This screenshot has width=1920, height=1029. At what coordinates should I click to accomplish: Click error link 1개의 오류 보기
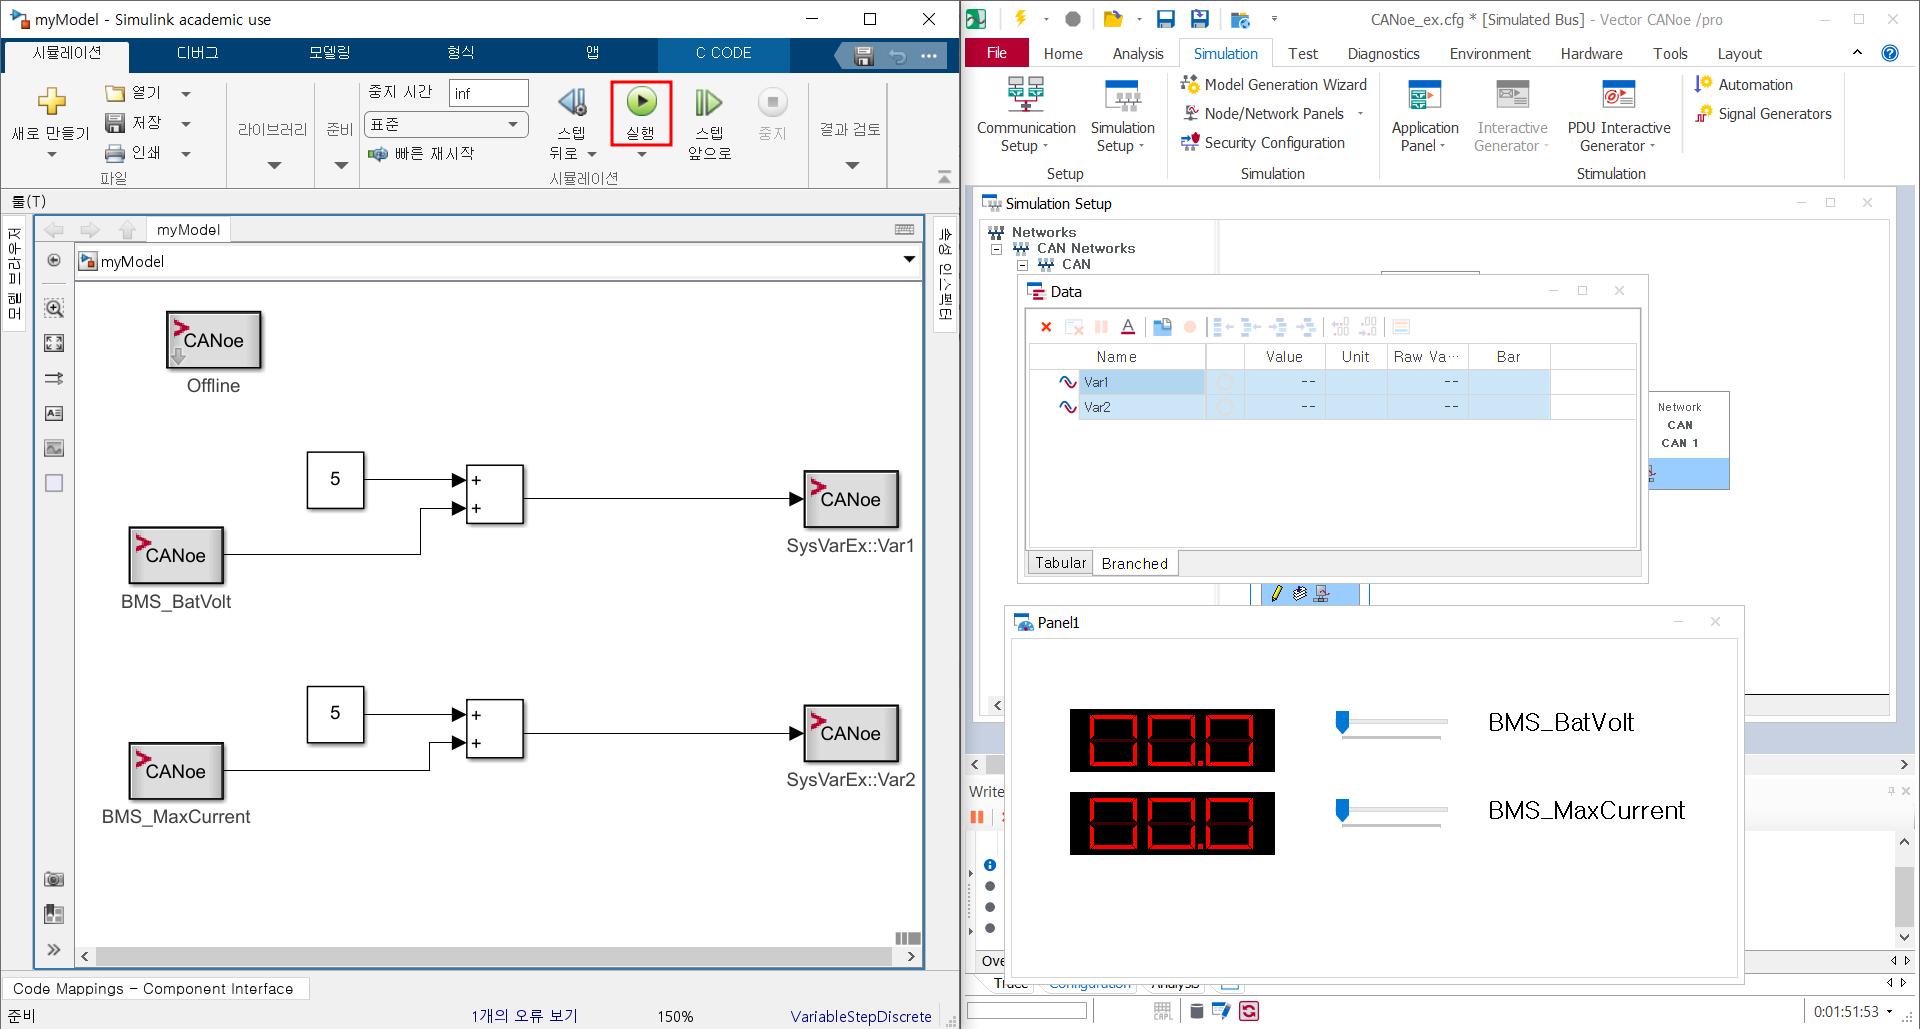(524, 1016)
